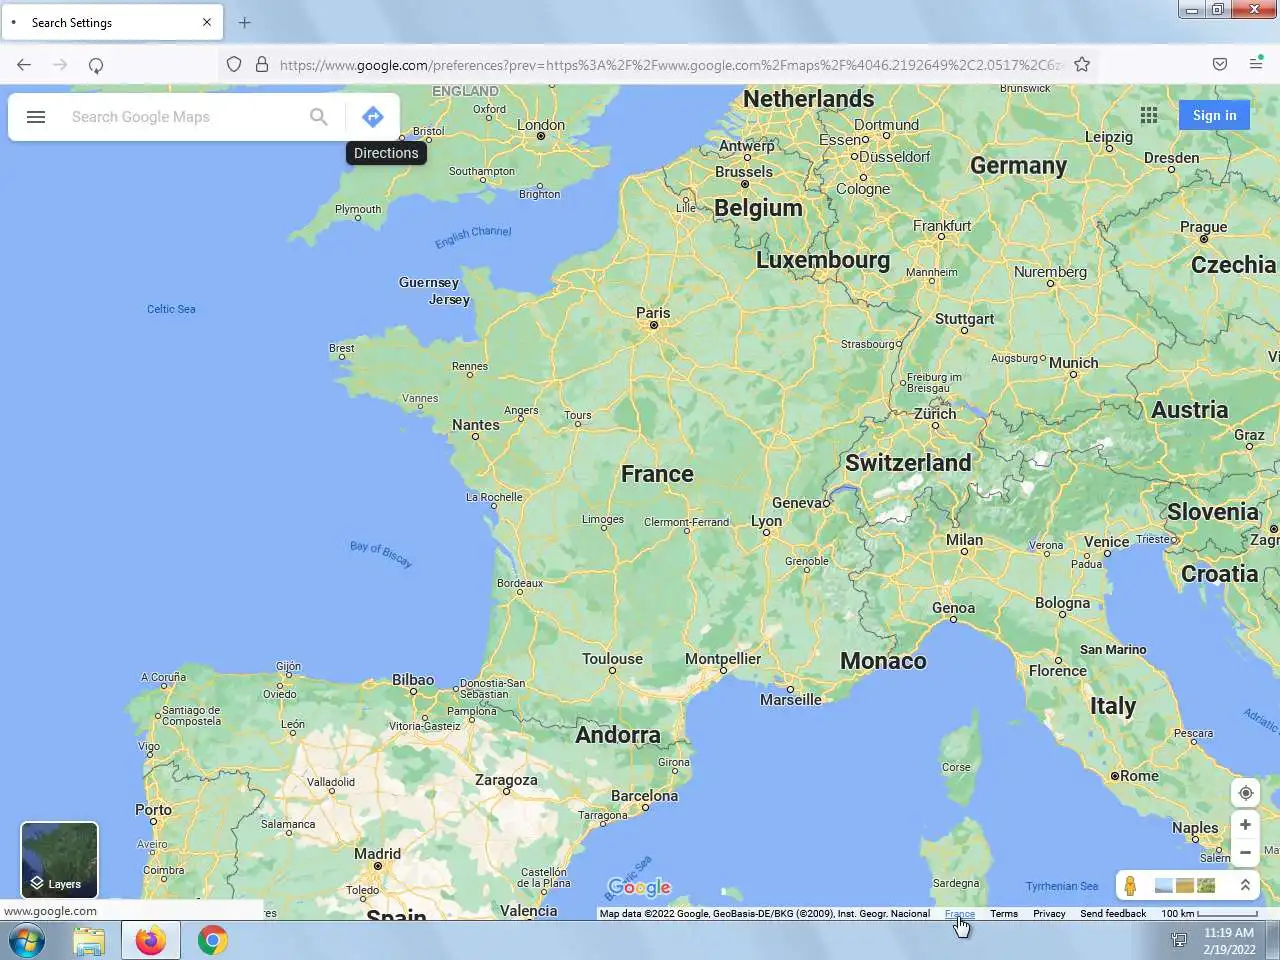Click the first sky imagery thumbnail
Image resolution: width=1280 pixels, height=960 pixels.
click(x=1164, y=885)
